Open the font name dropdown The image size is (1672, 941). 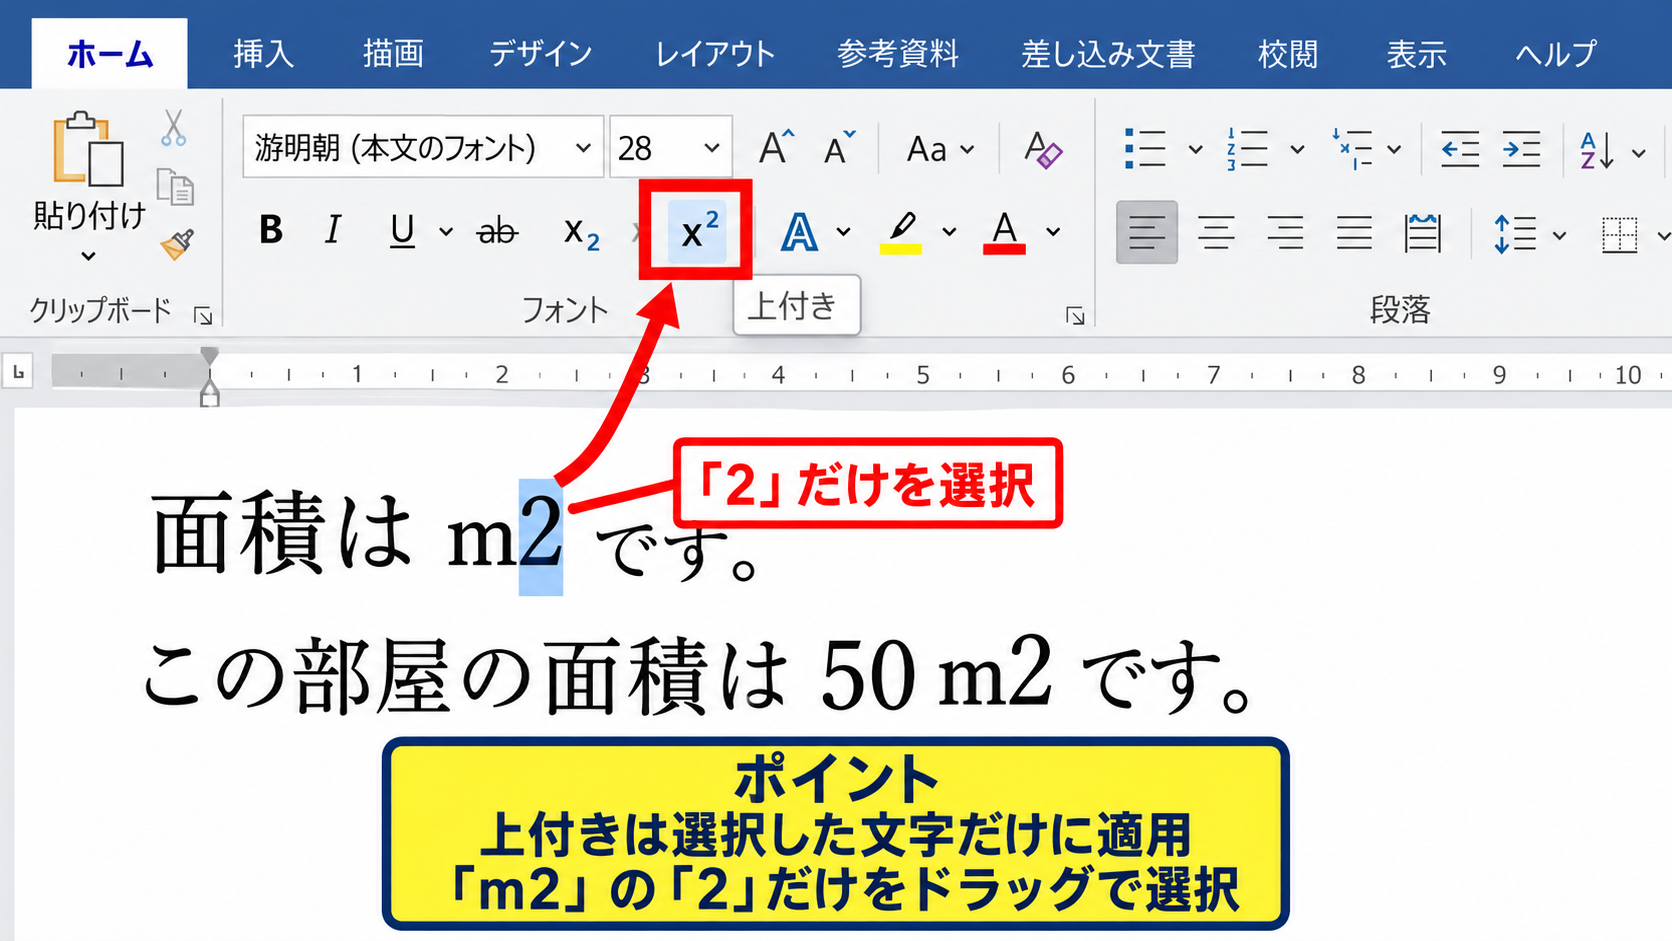click(583, 148)
